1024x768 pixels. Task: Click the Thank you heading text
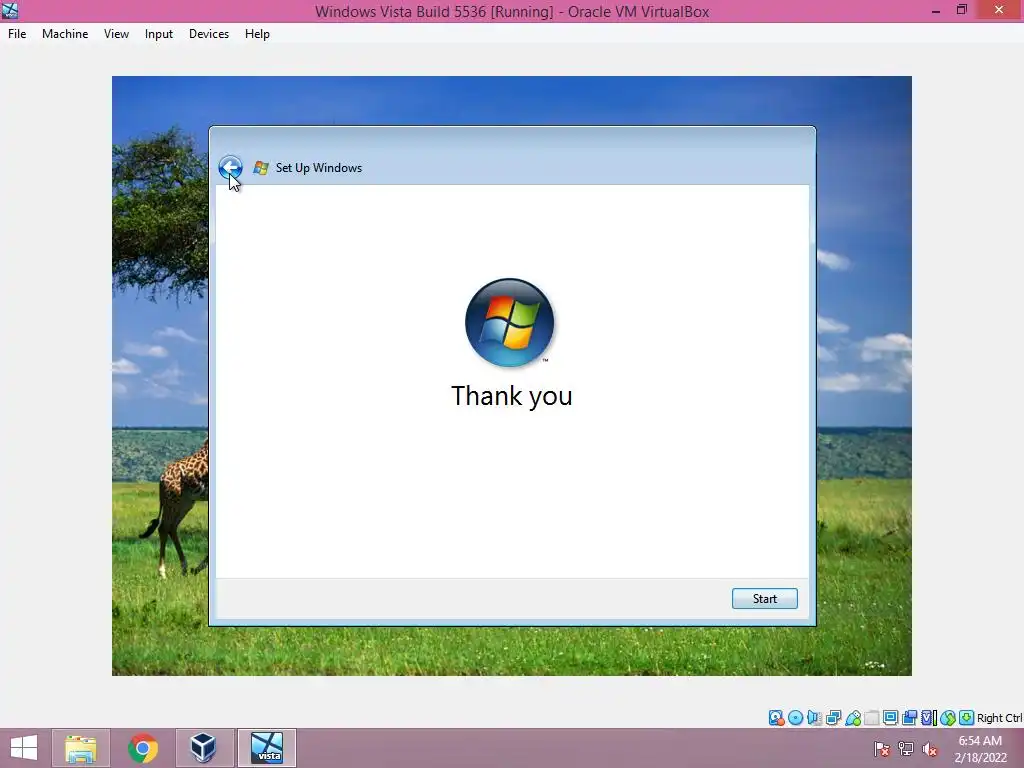(x=511, y=396)
